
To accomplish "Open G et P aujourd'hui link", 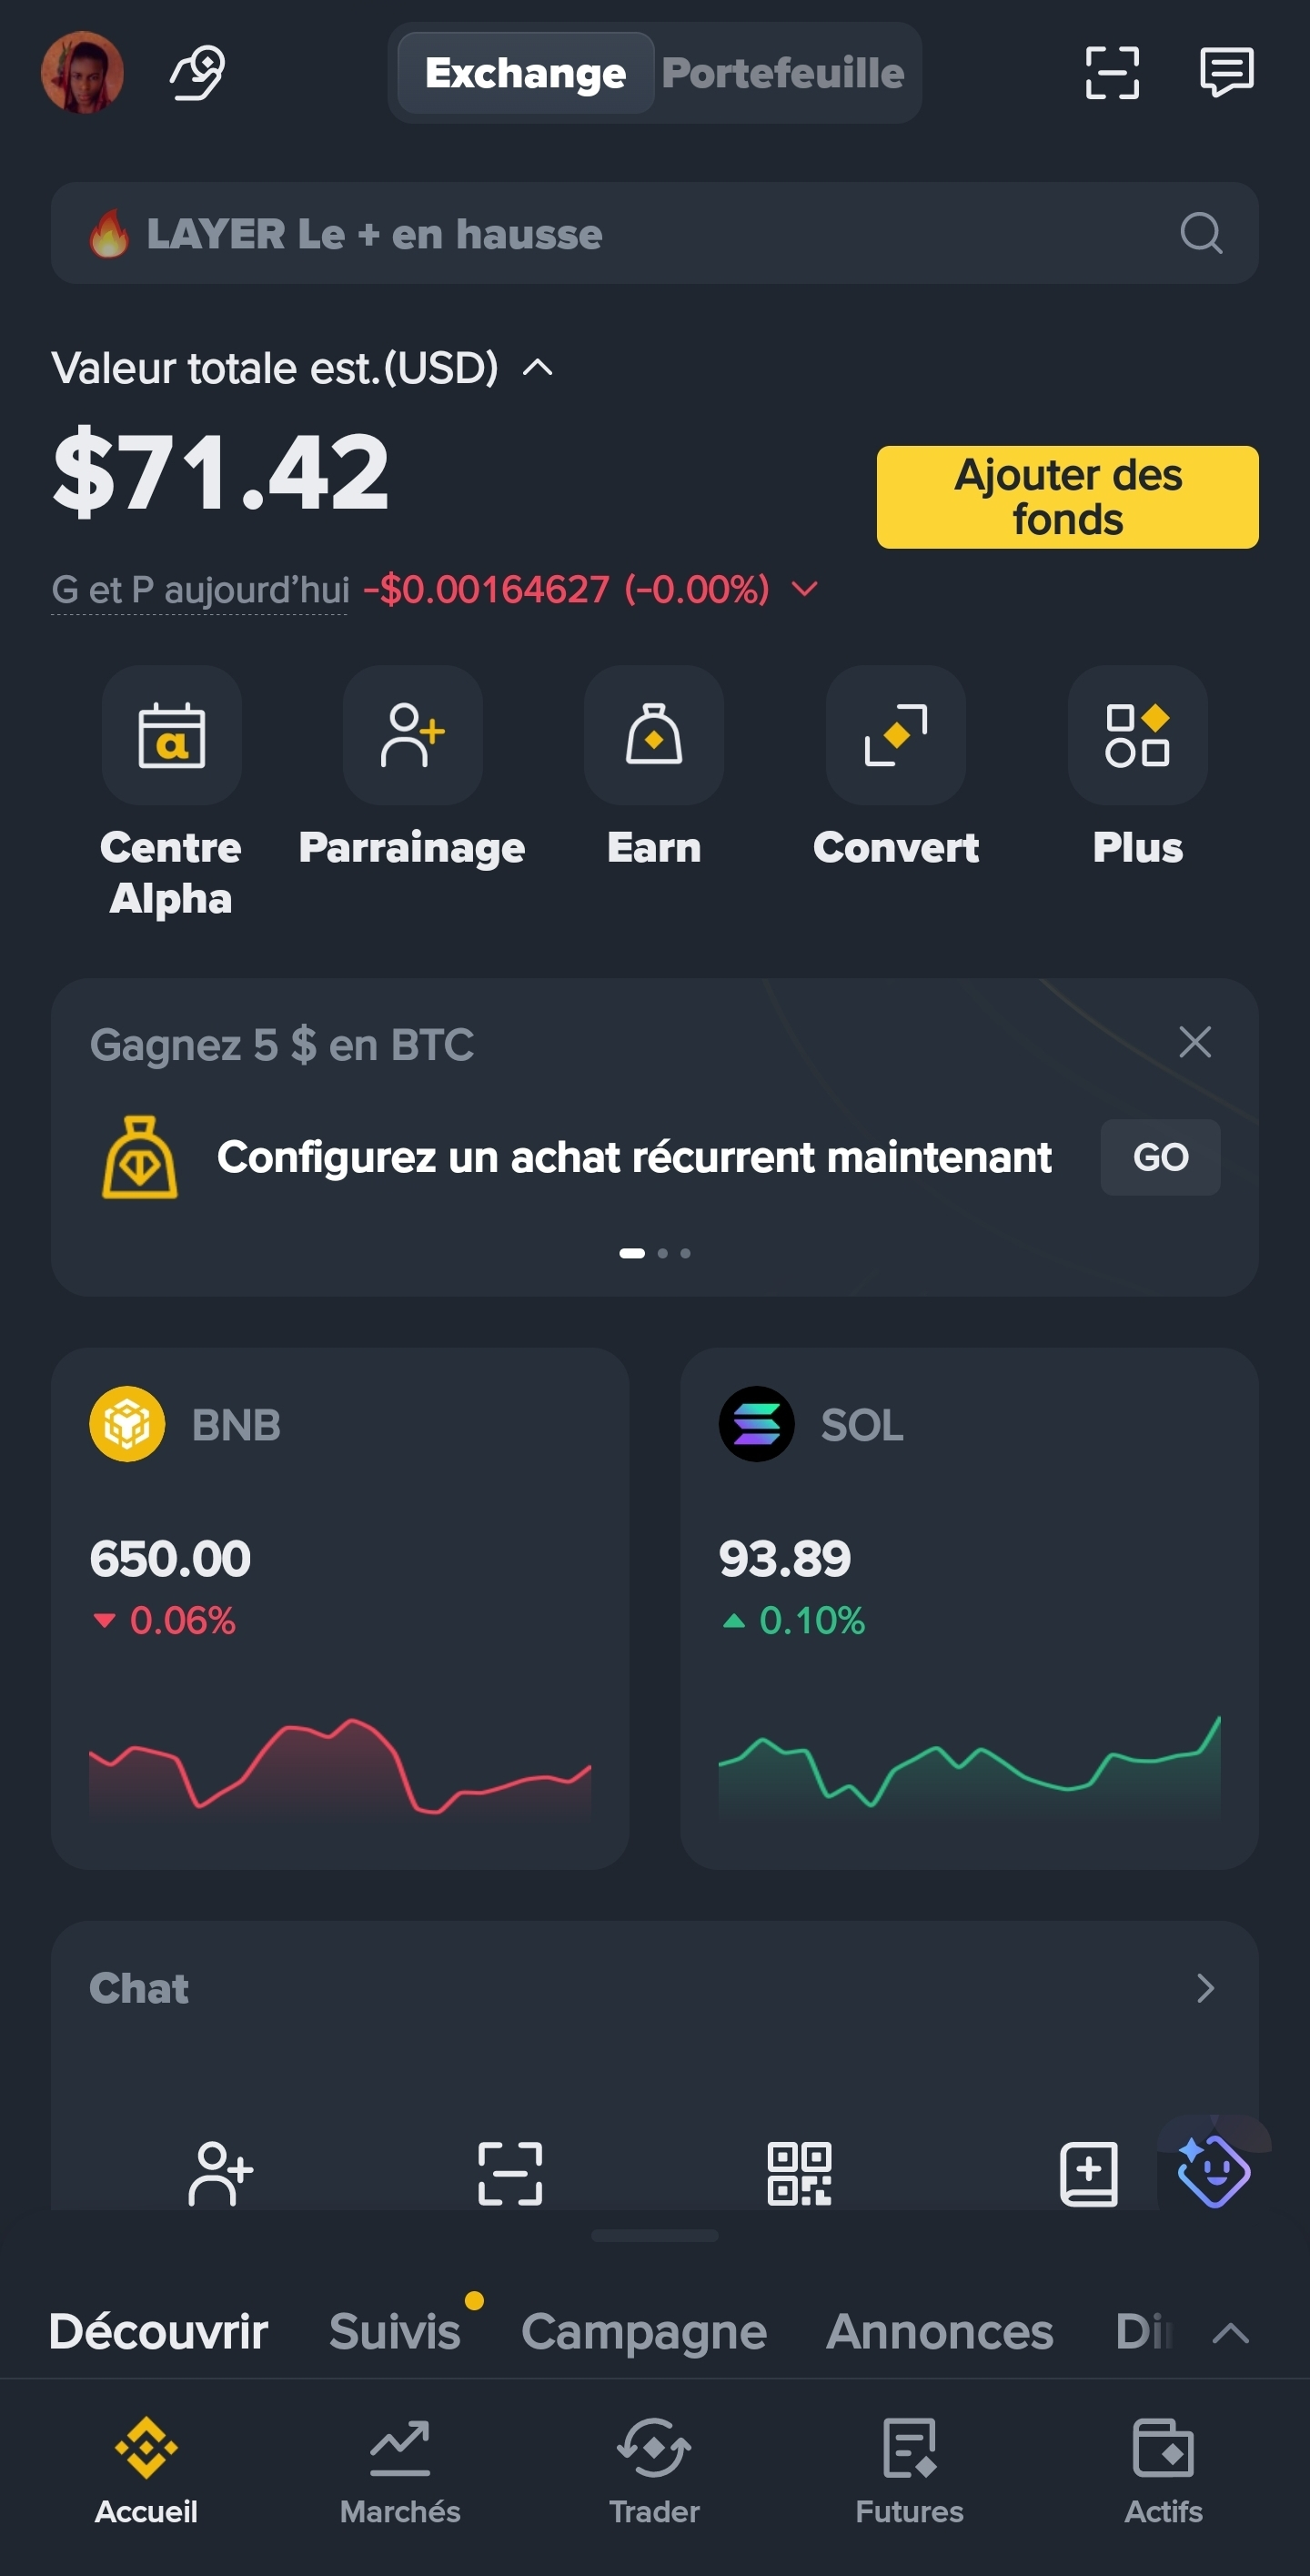I will pos(200,590).
